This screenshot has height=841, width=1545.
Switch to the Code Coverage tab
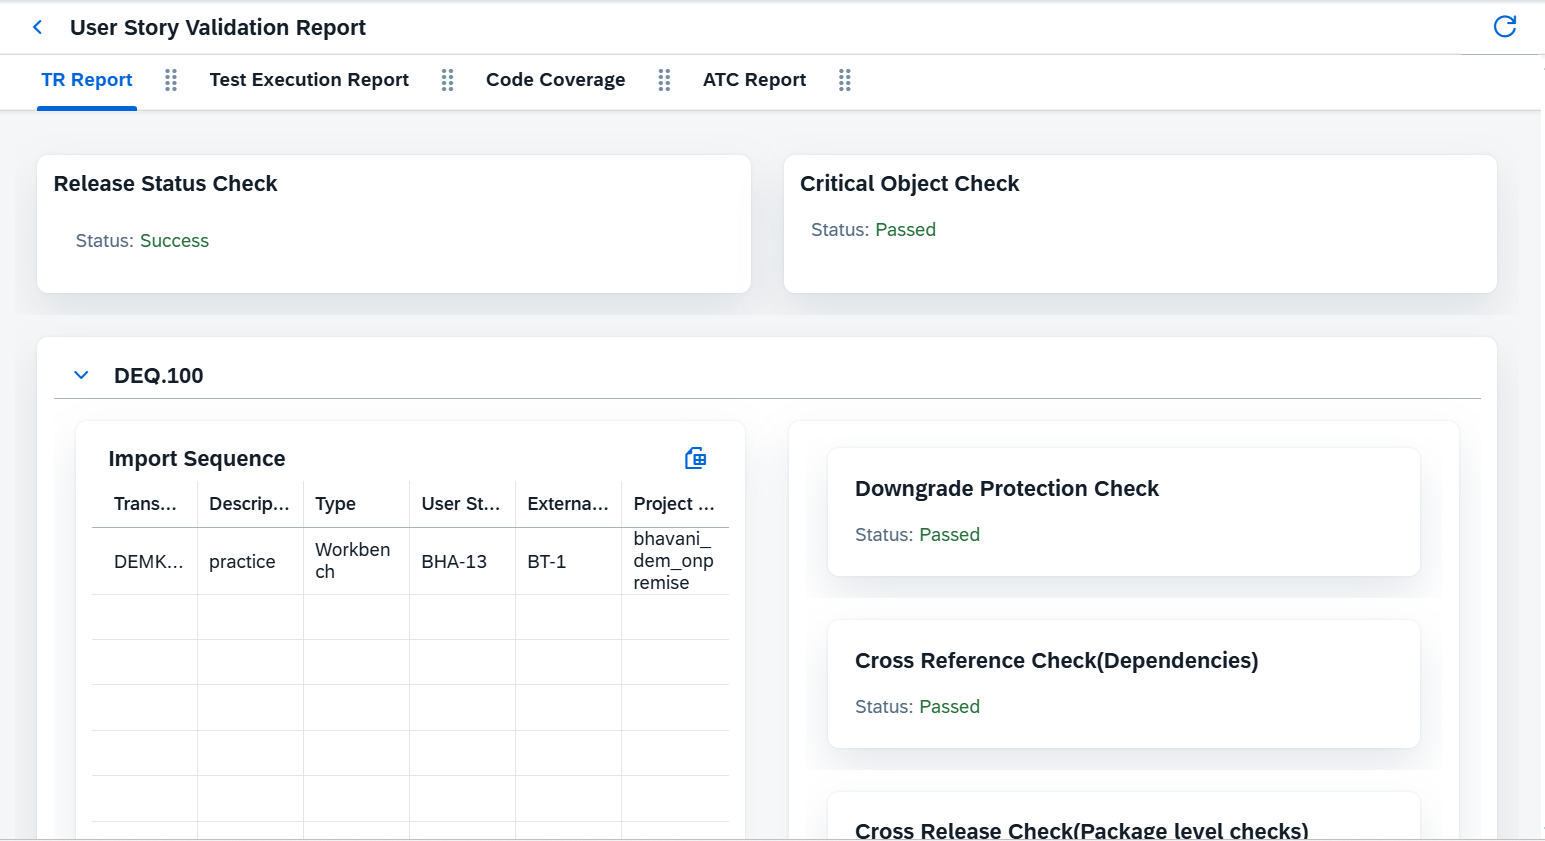click(555, 80)
